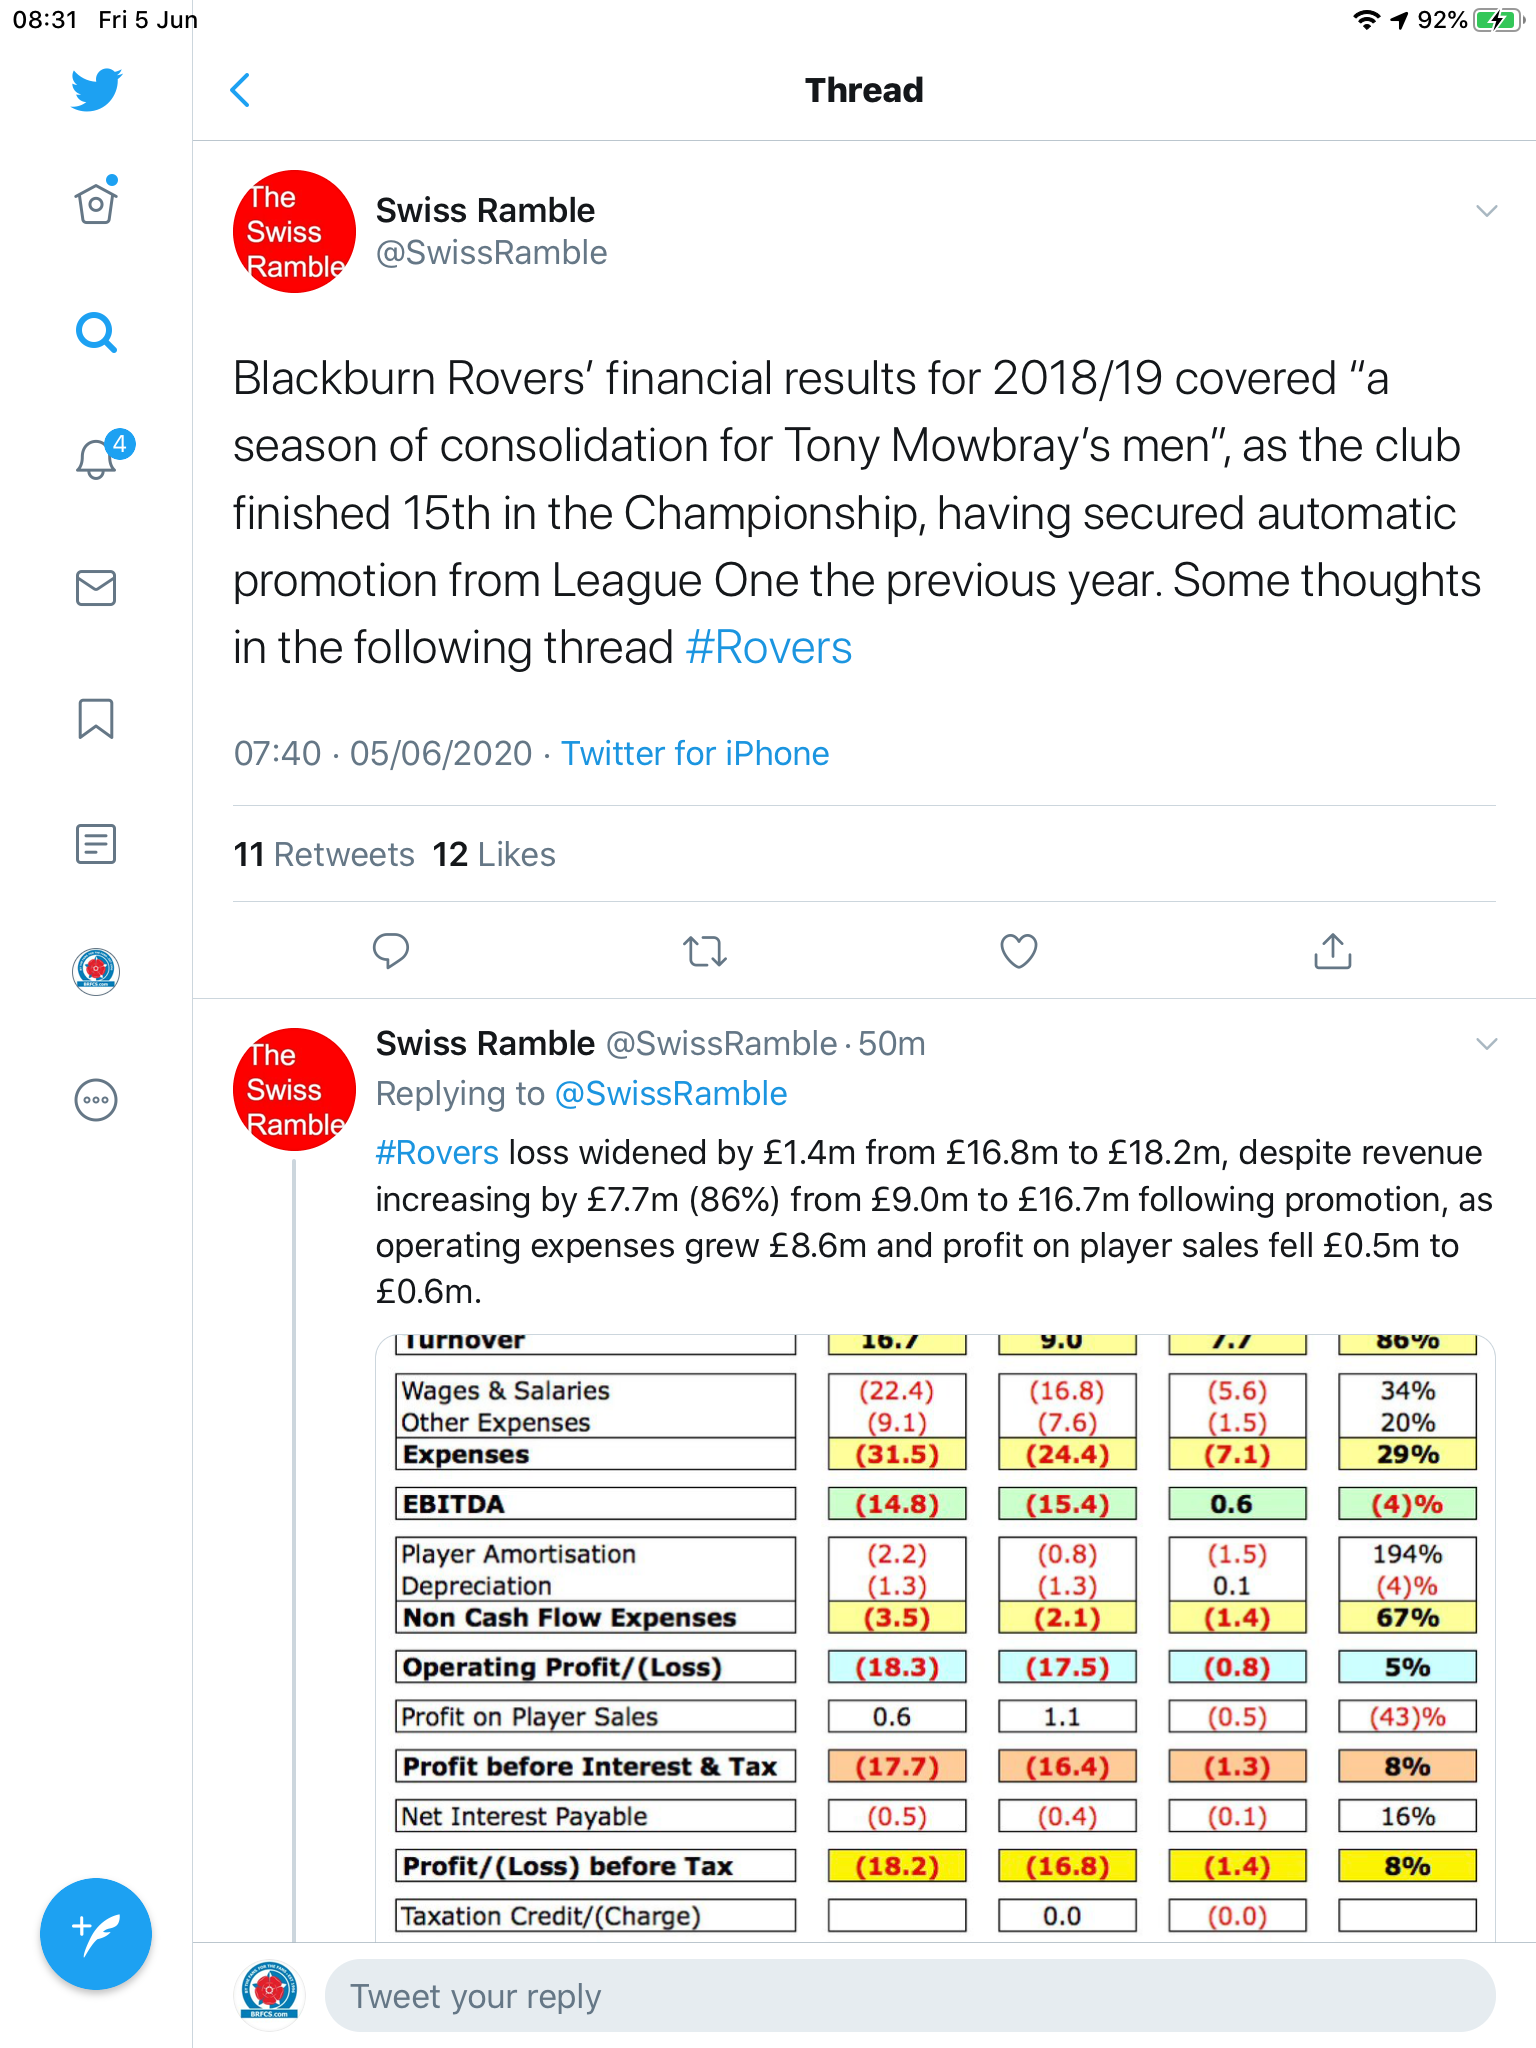The width and height of the screenshot is (1536, 2048).
Task: Open profile avatar in sidebar
Action: (x=96, y=970)
